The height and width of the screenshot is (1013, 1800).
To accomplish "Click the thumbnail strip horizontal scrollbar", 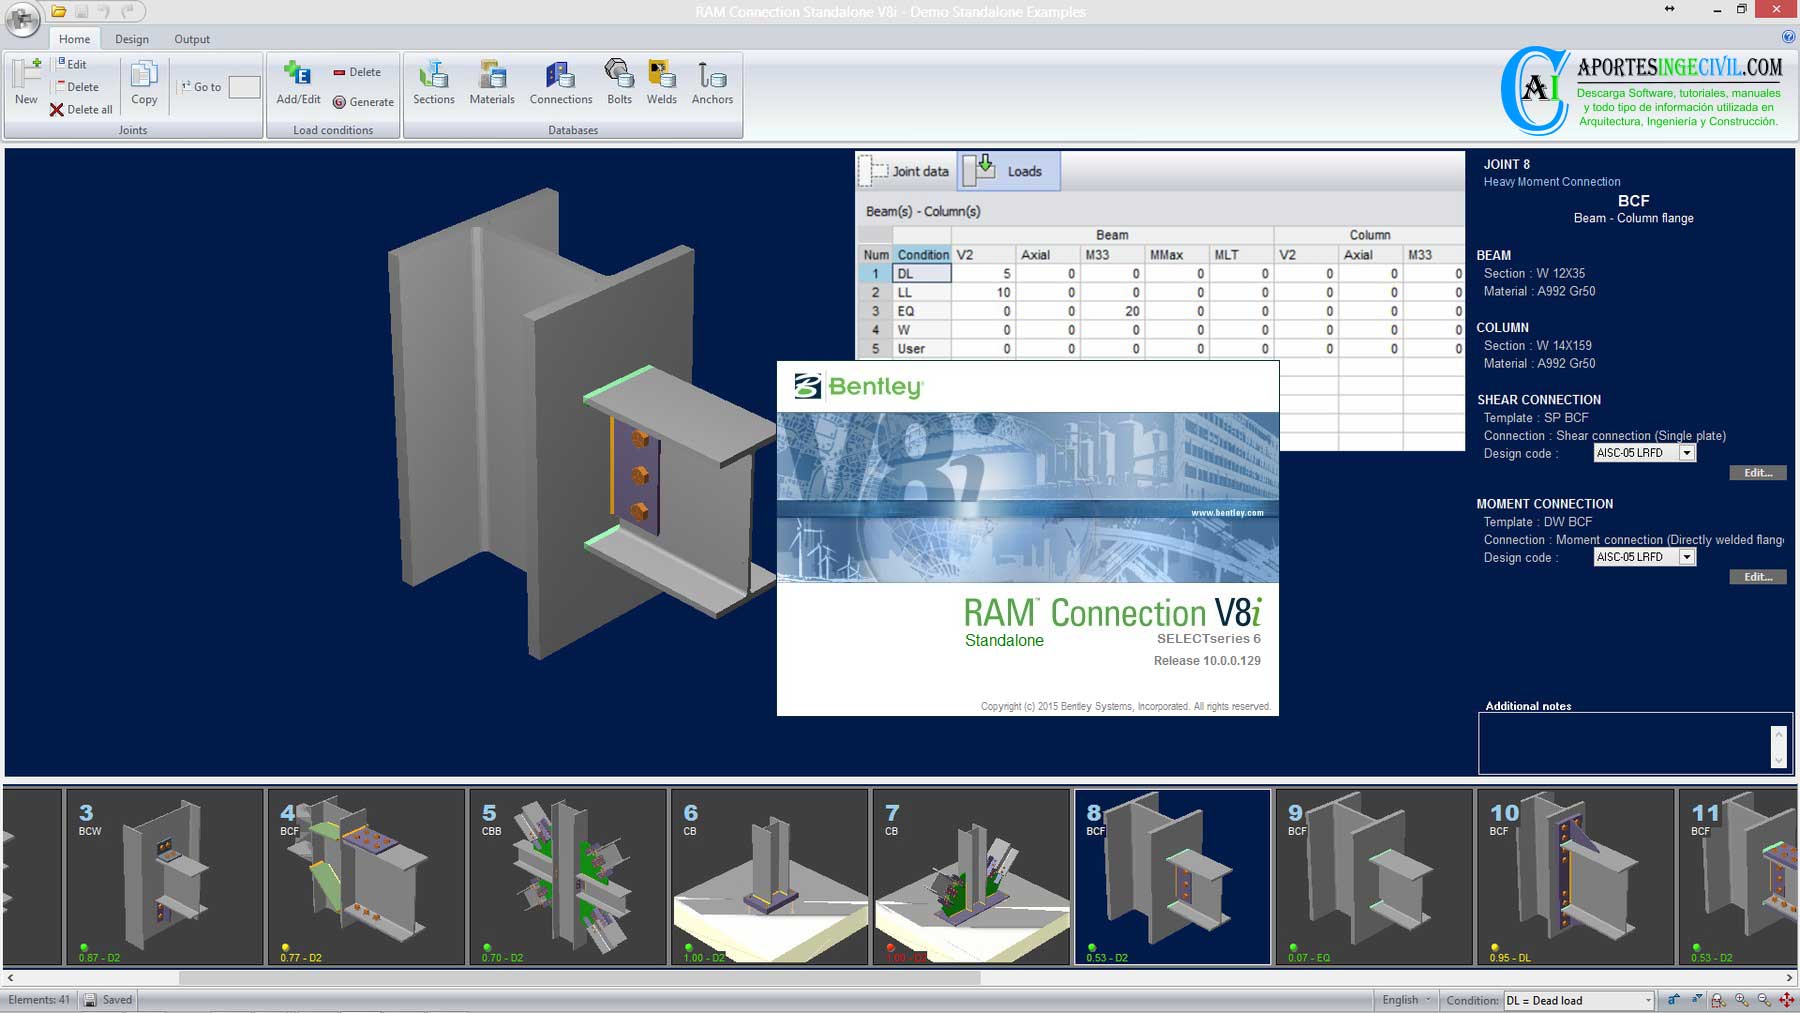I will click(x=580, y=978).
